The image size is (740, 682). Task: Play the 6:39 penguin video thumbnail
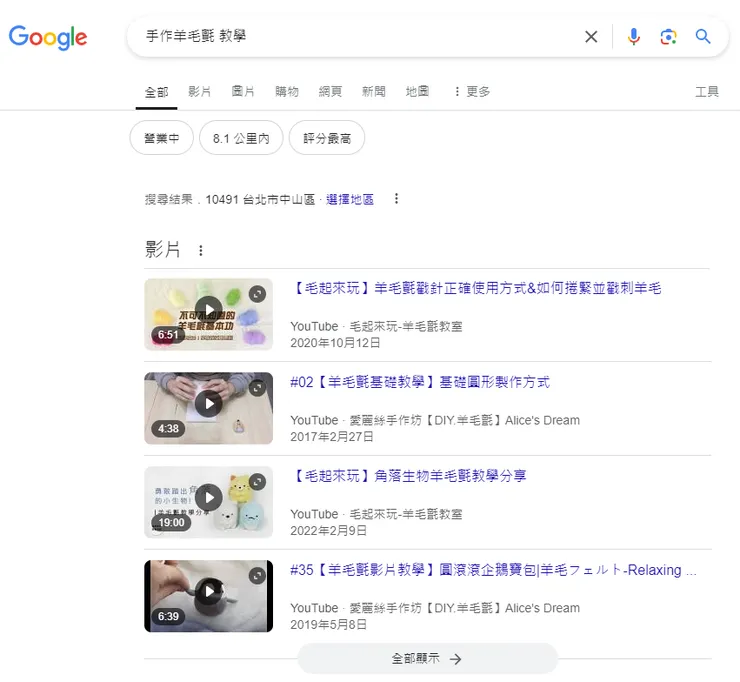[209, 596]
